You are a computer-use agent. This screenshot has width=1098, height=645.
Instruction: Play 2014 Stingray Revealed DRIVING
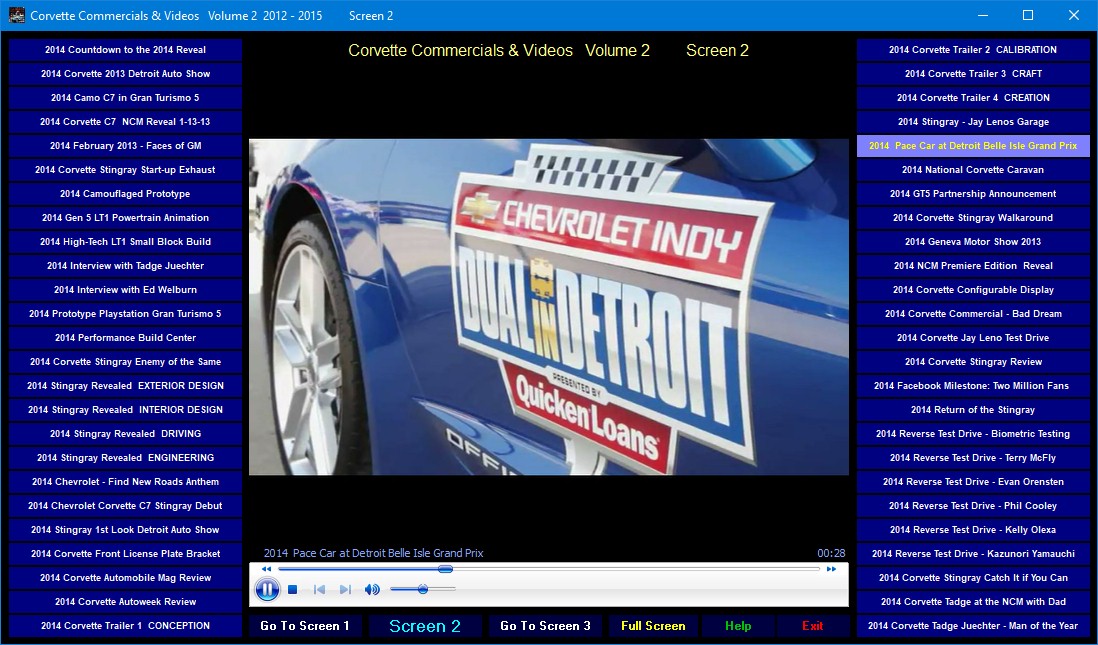coord(125,434)
